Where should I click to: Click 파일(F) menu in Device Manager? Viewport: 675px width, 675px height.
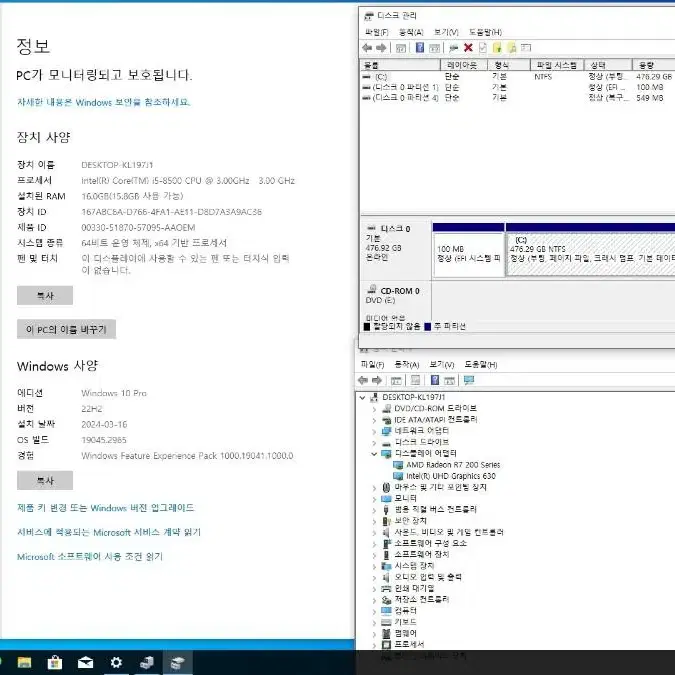pos(372,365)
